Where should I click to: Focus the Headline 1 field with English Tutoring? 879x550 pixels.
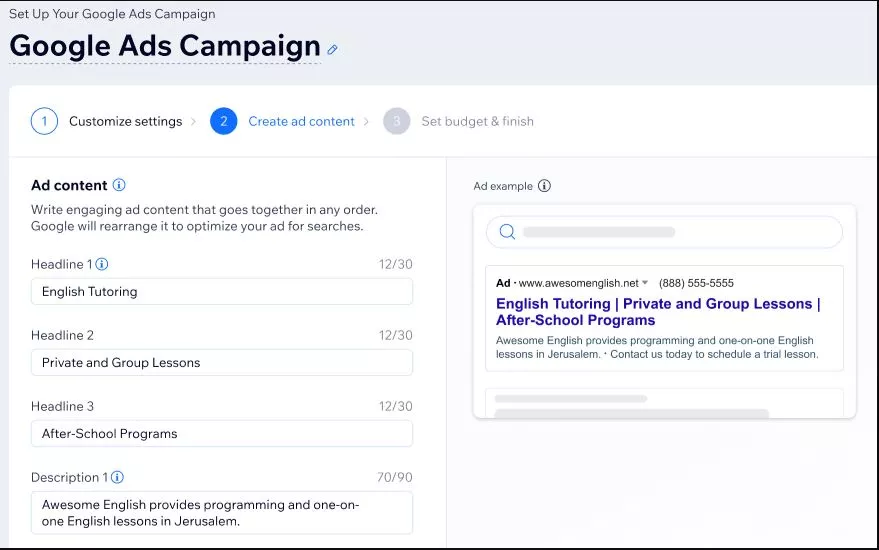click(222, 292)
